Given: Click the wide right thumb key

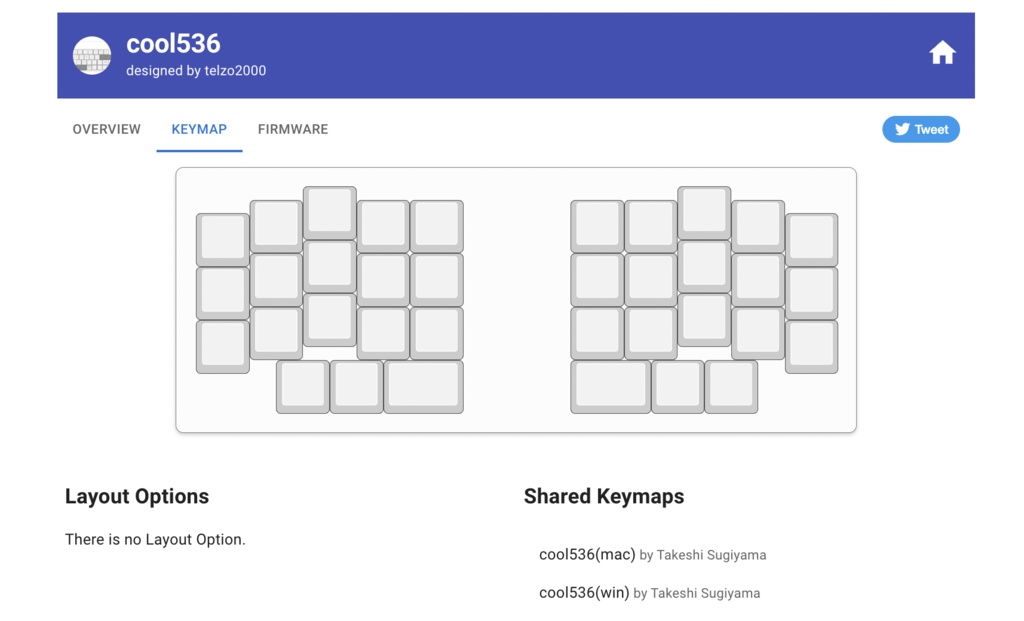Looking at the screenshot, I should point(610,386).
